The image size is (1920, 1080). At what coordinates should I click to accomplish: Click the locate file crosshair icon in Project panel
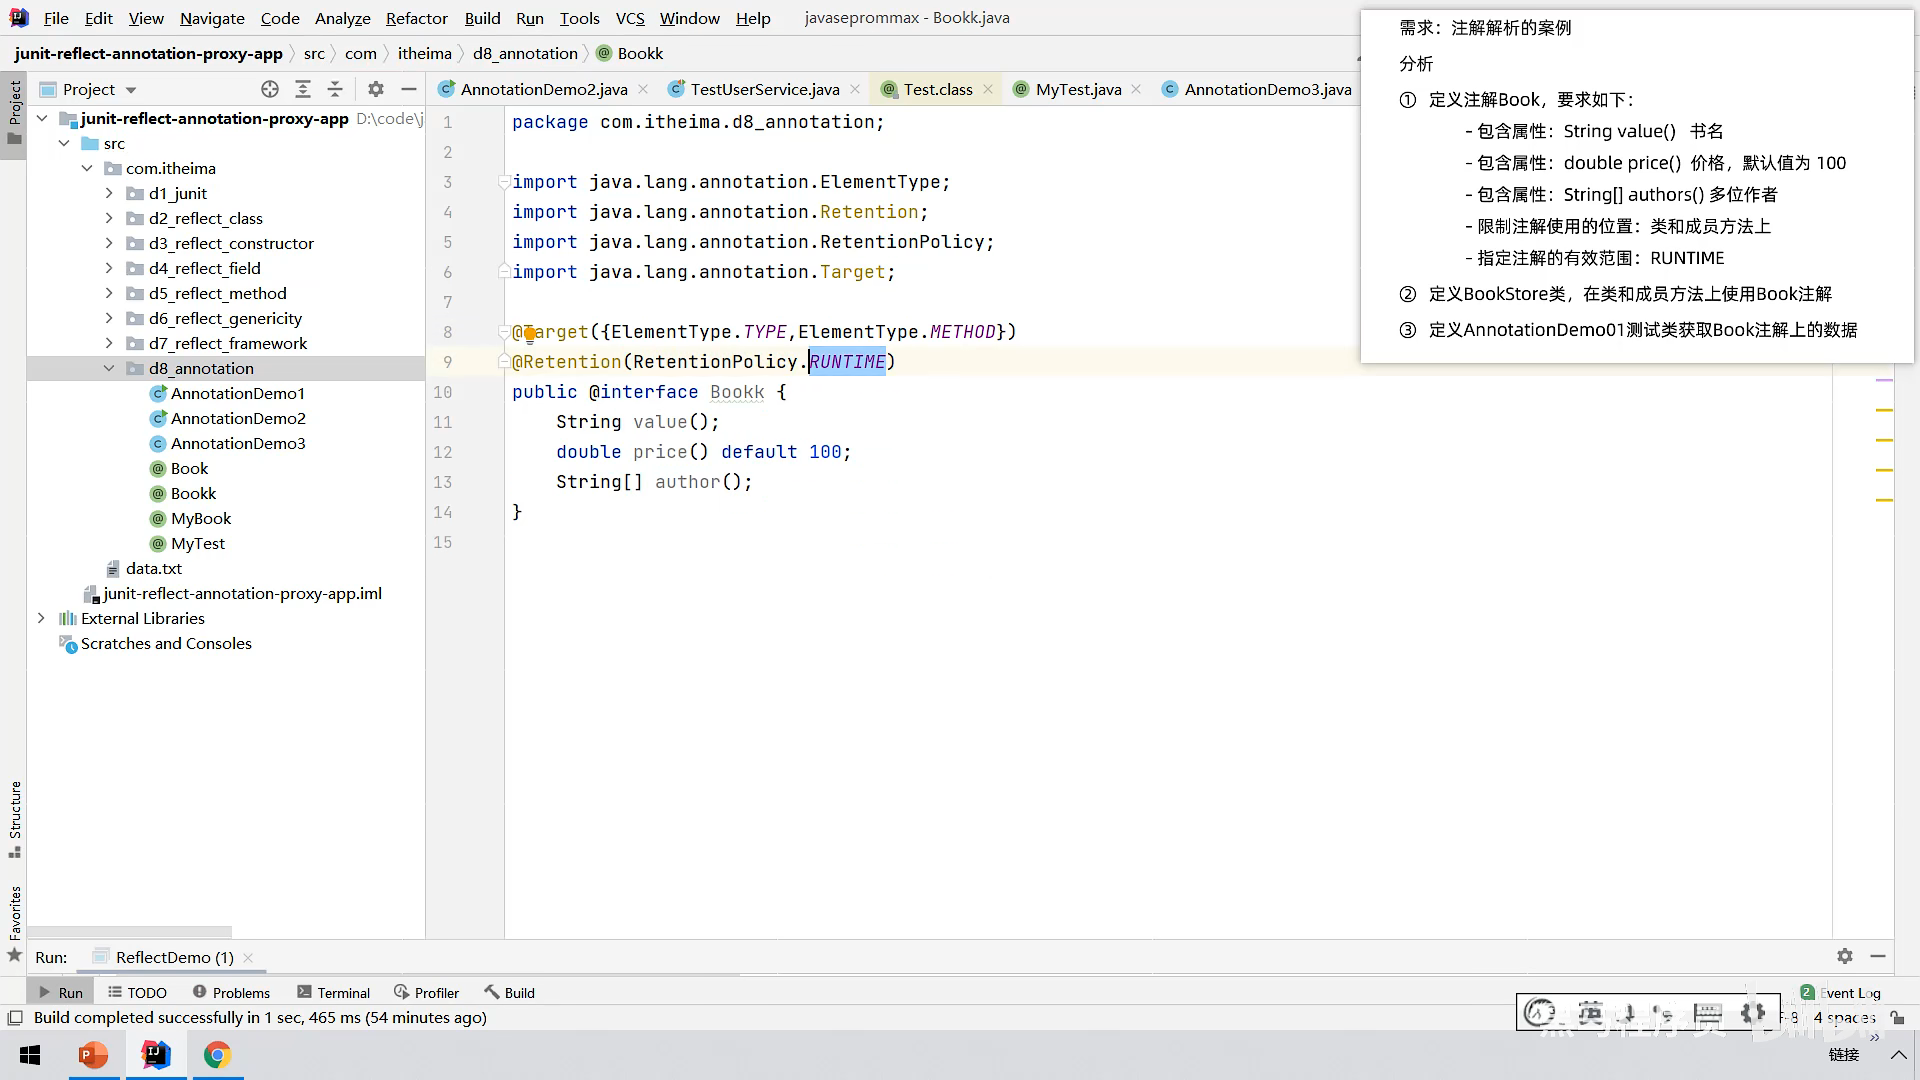[270, 89]
